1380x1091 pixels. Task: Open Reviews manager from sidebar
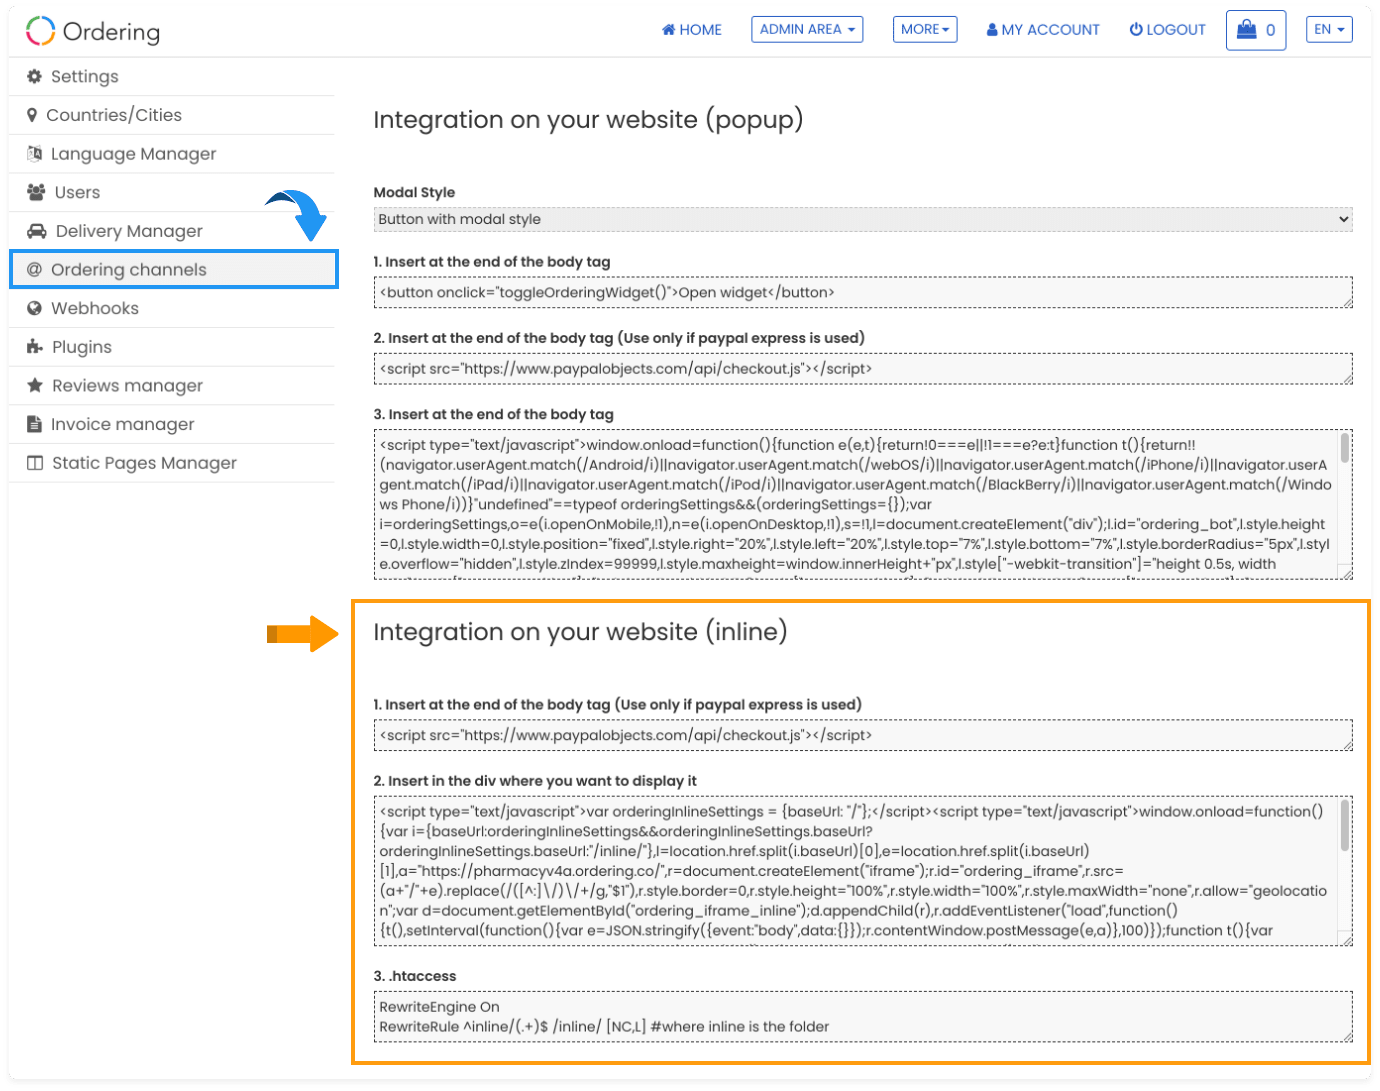(x=172, y=386)
